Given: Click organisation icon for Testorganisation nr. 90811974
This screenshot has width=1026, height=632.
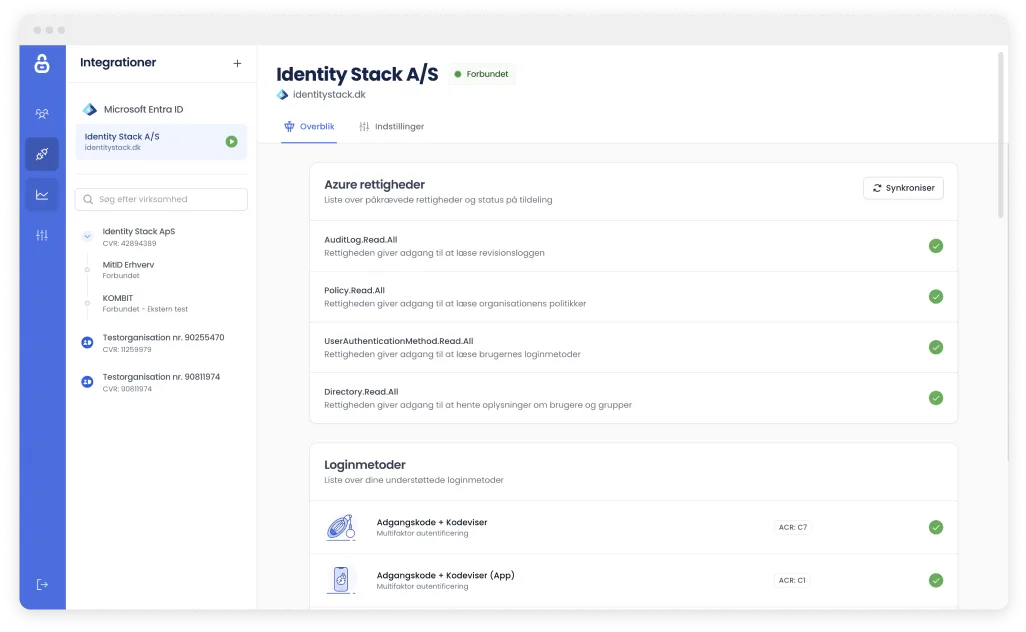Looking at the screenshot, I should click(87, 381).
